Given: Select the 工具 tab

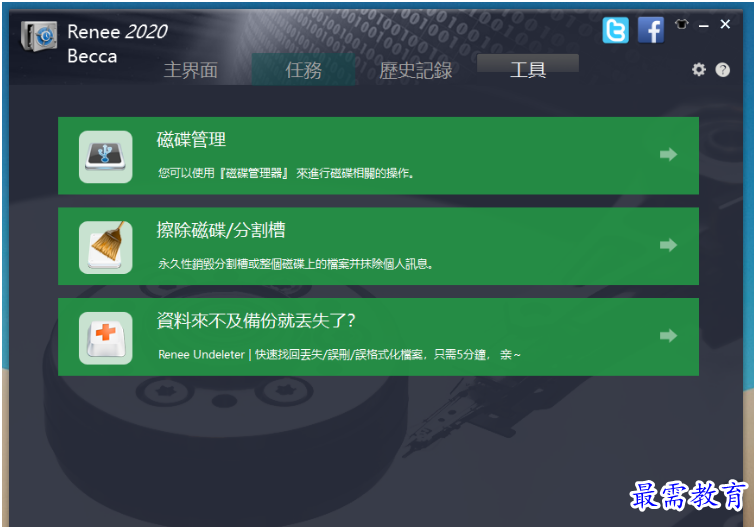Looking at the screenshot, I should [528, 69].
